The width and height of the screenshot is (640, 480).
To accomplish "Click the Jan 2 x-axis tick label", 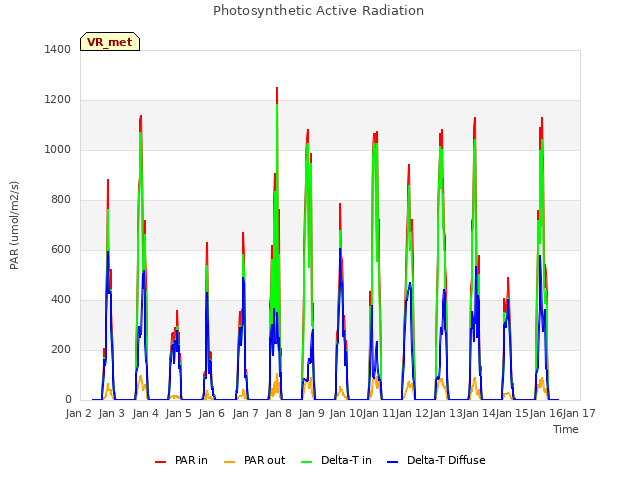I will 78,413.
